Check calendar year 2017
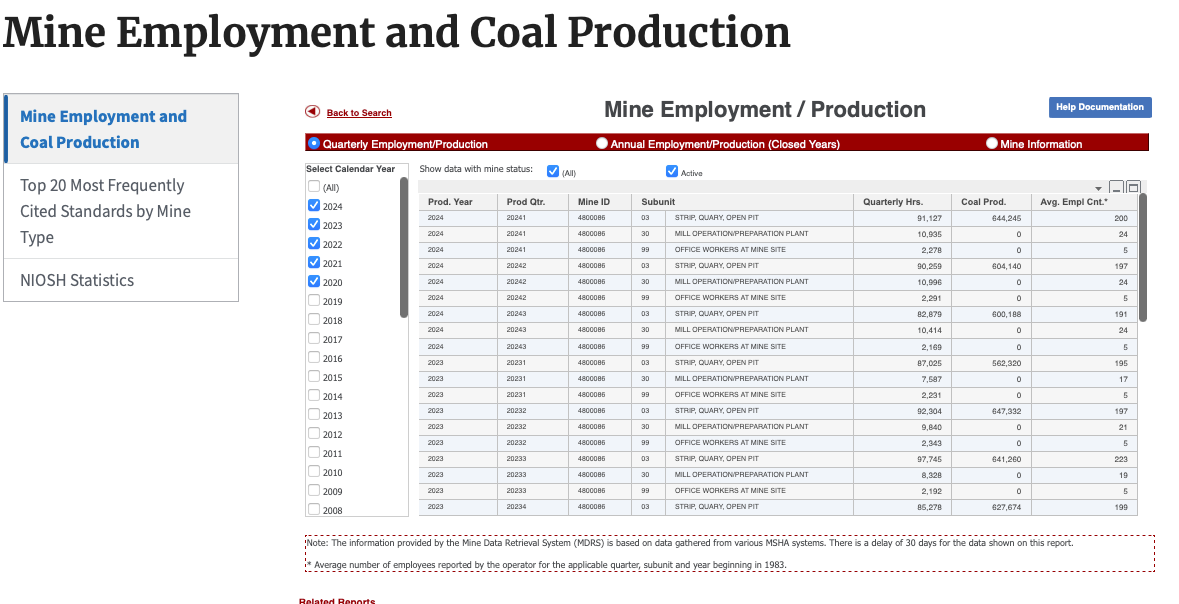 tap(314, 338)
